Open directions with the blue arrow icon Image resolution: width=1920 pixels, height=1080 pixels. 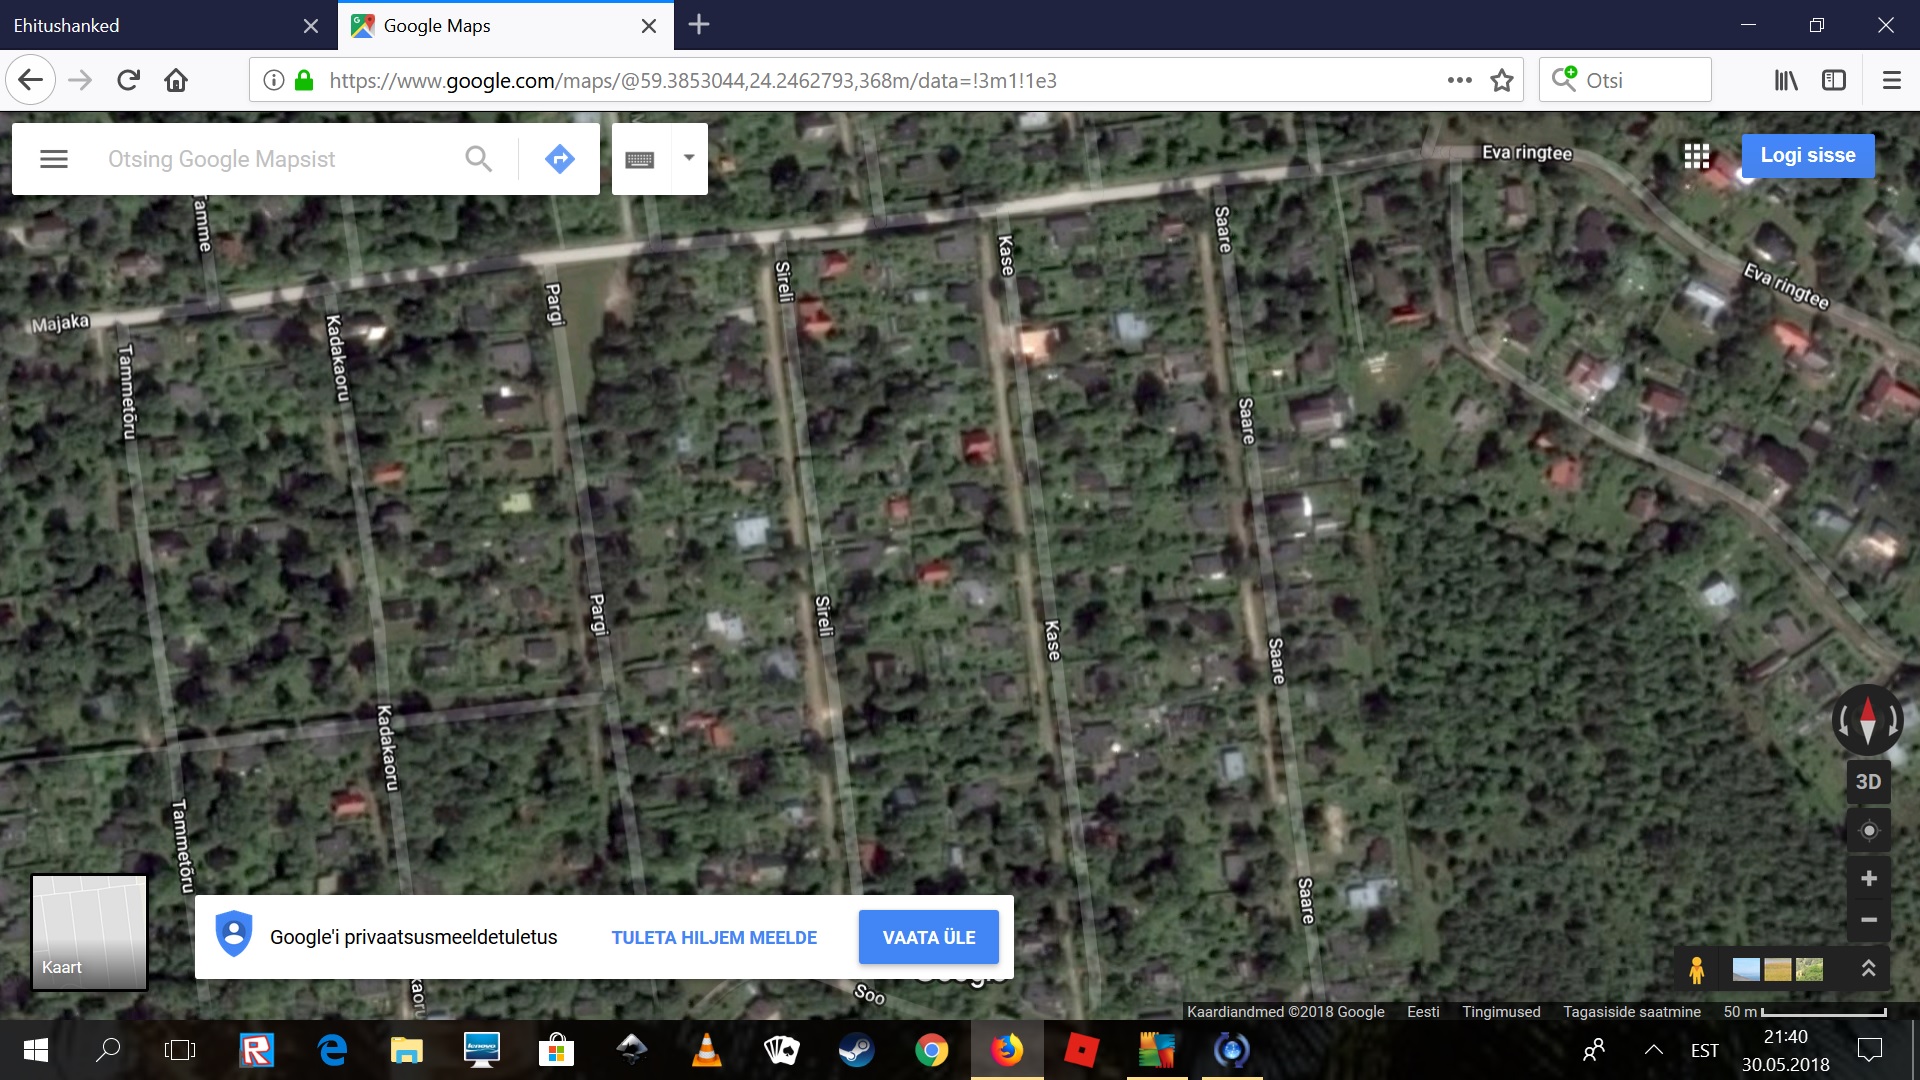click(x=559, y=159)
